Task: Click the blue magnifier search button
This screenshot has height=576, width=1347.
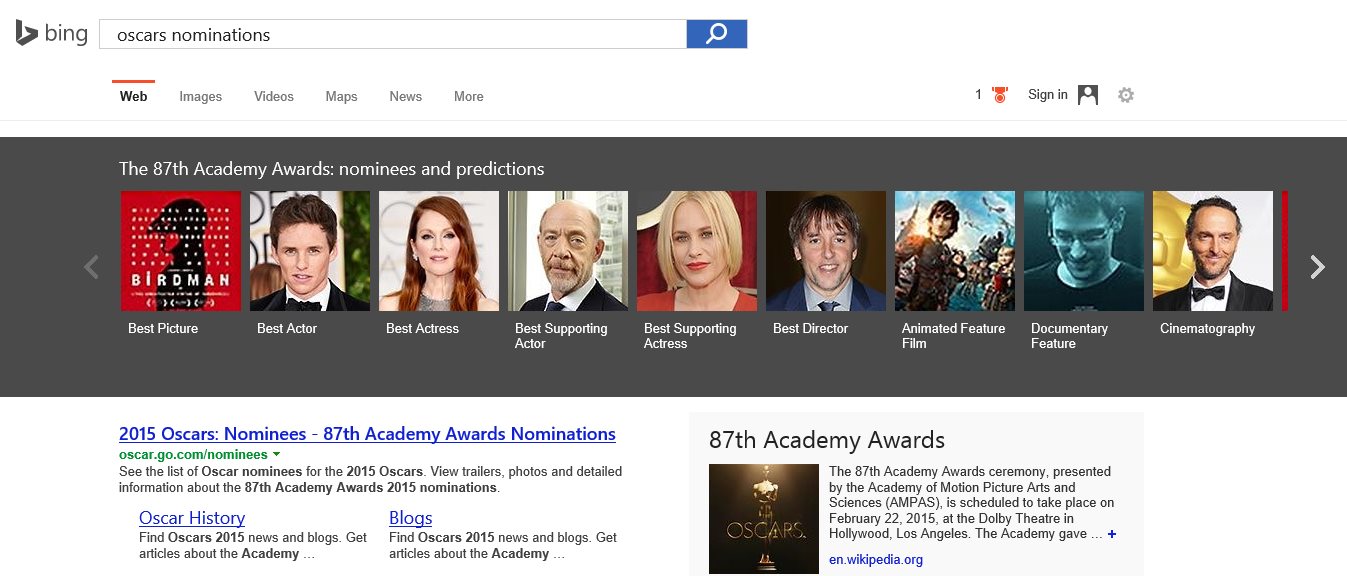Action: (717, 34)
